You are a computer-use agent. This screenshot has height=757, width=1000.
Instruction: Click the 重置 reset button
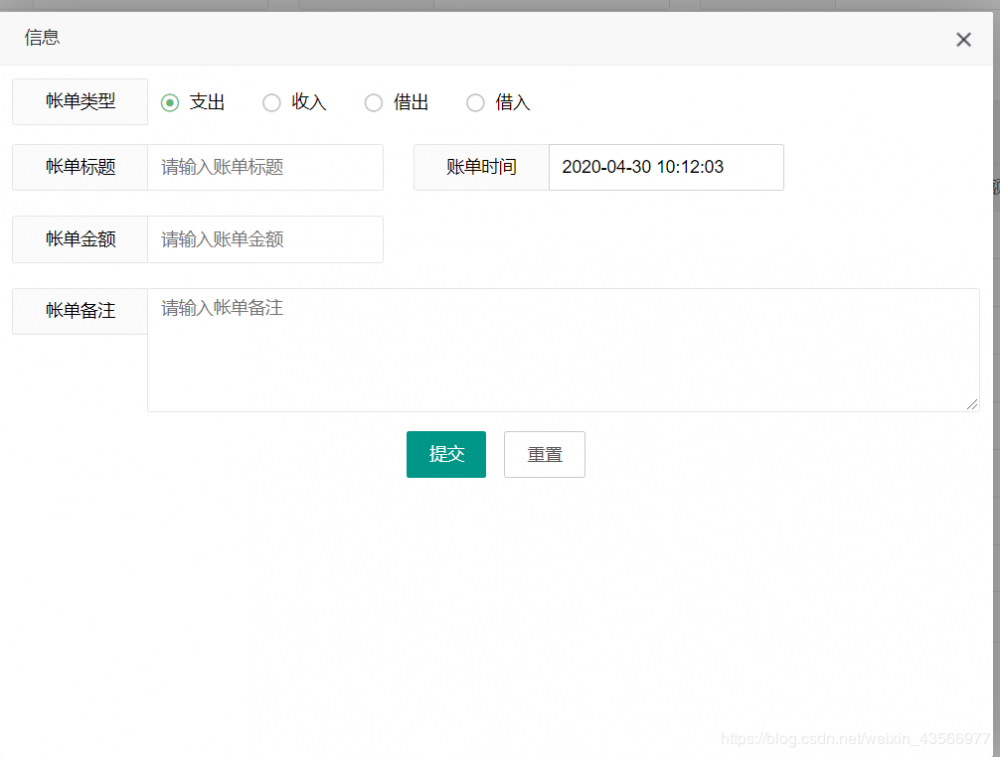[544, 454]
